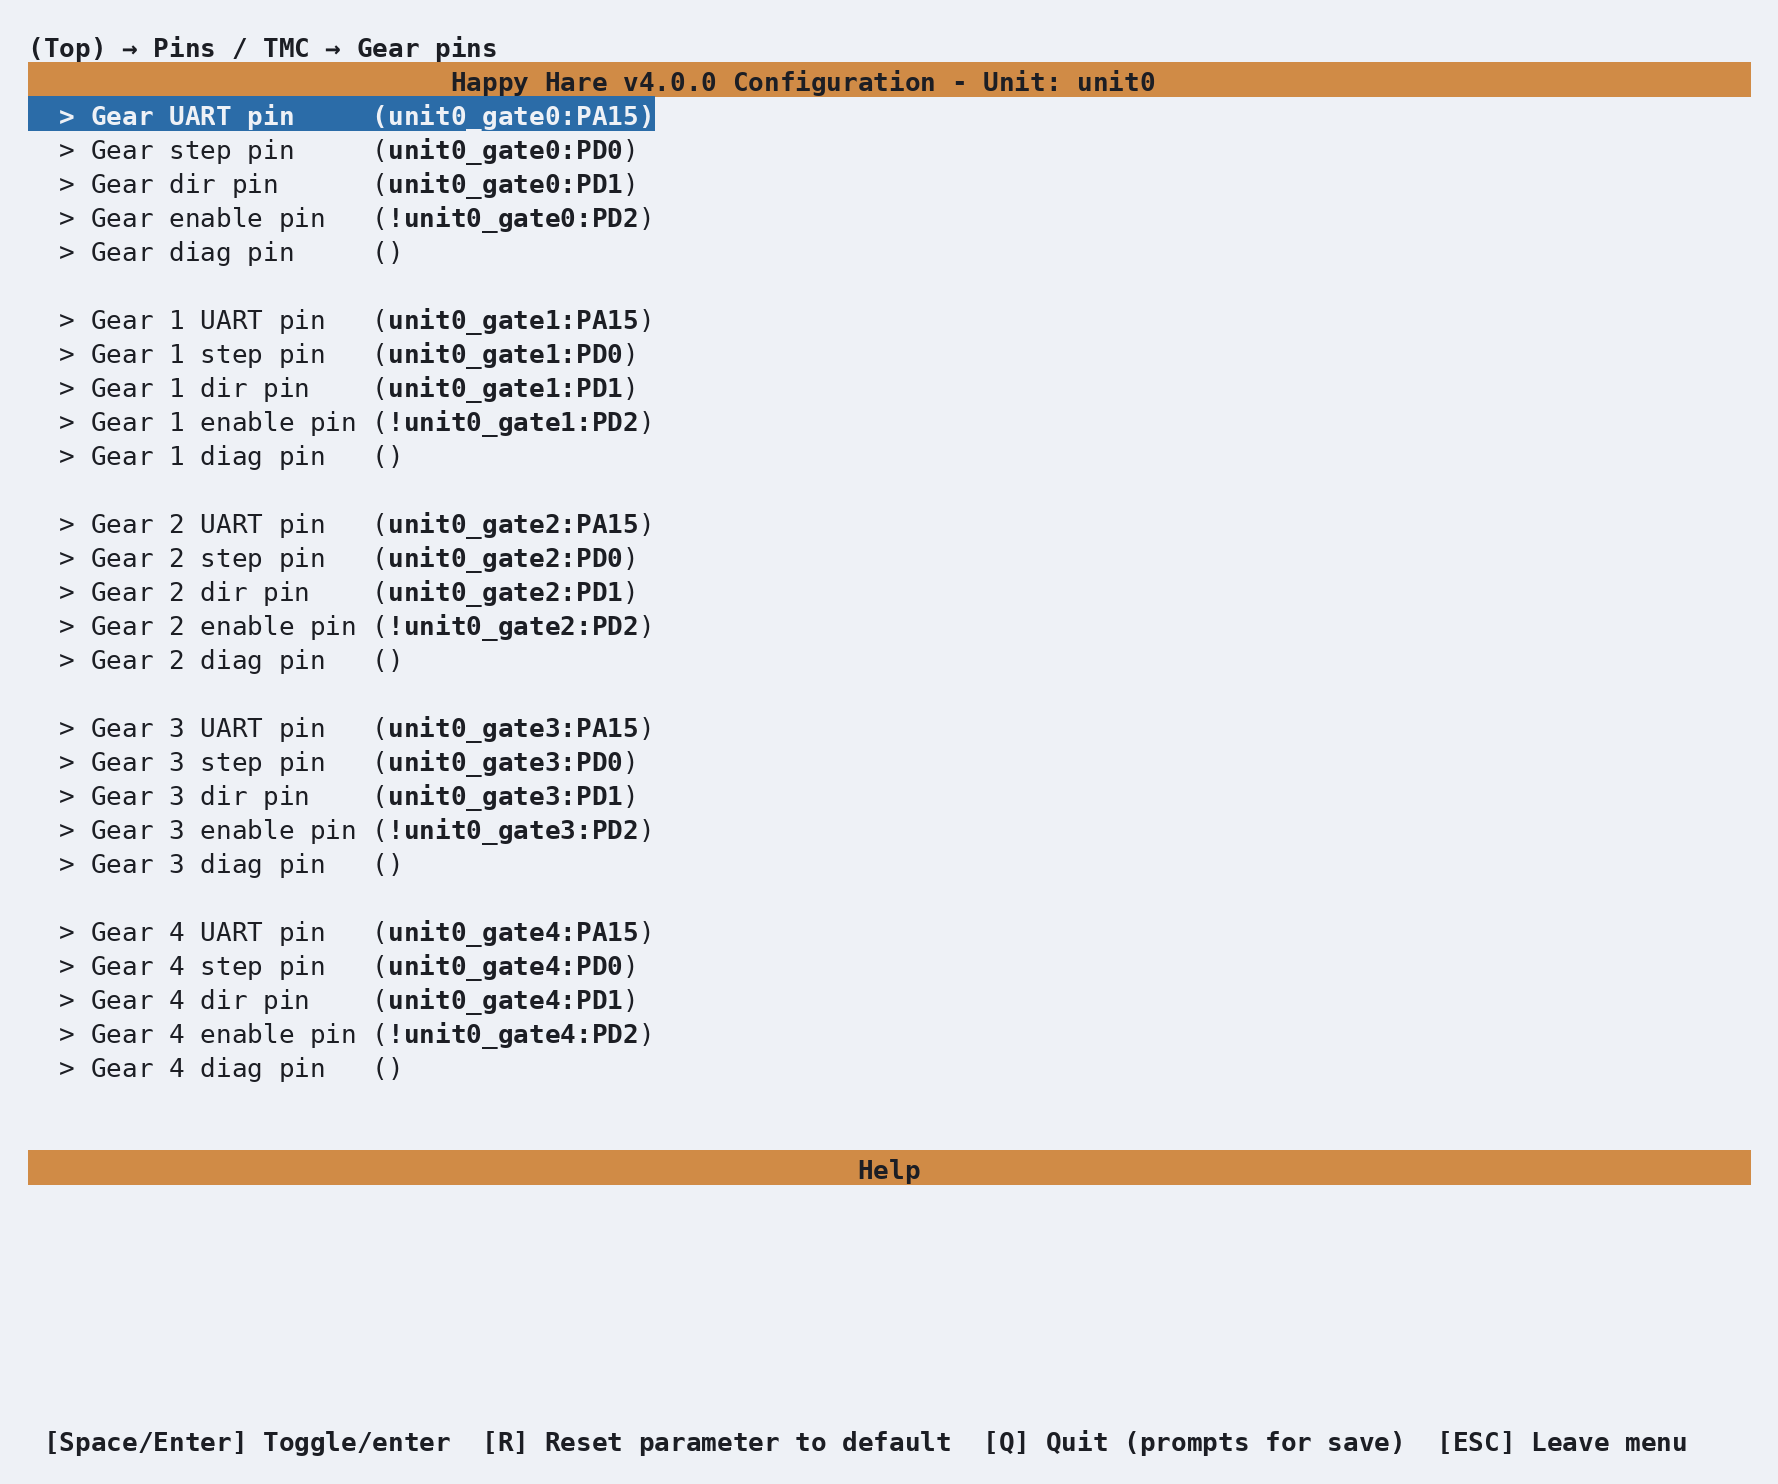Select the Gear 4 diag pin entry
This screenshot has width=1778, height=1484.
230,1068
